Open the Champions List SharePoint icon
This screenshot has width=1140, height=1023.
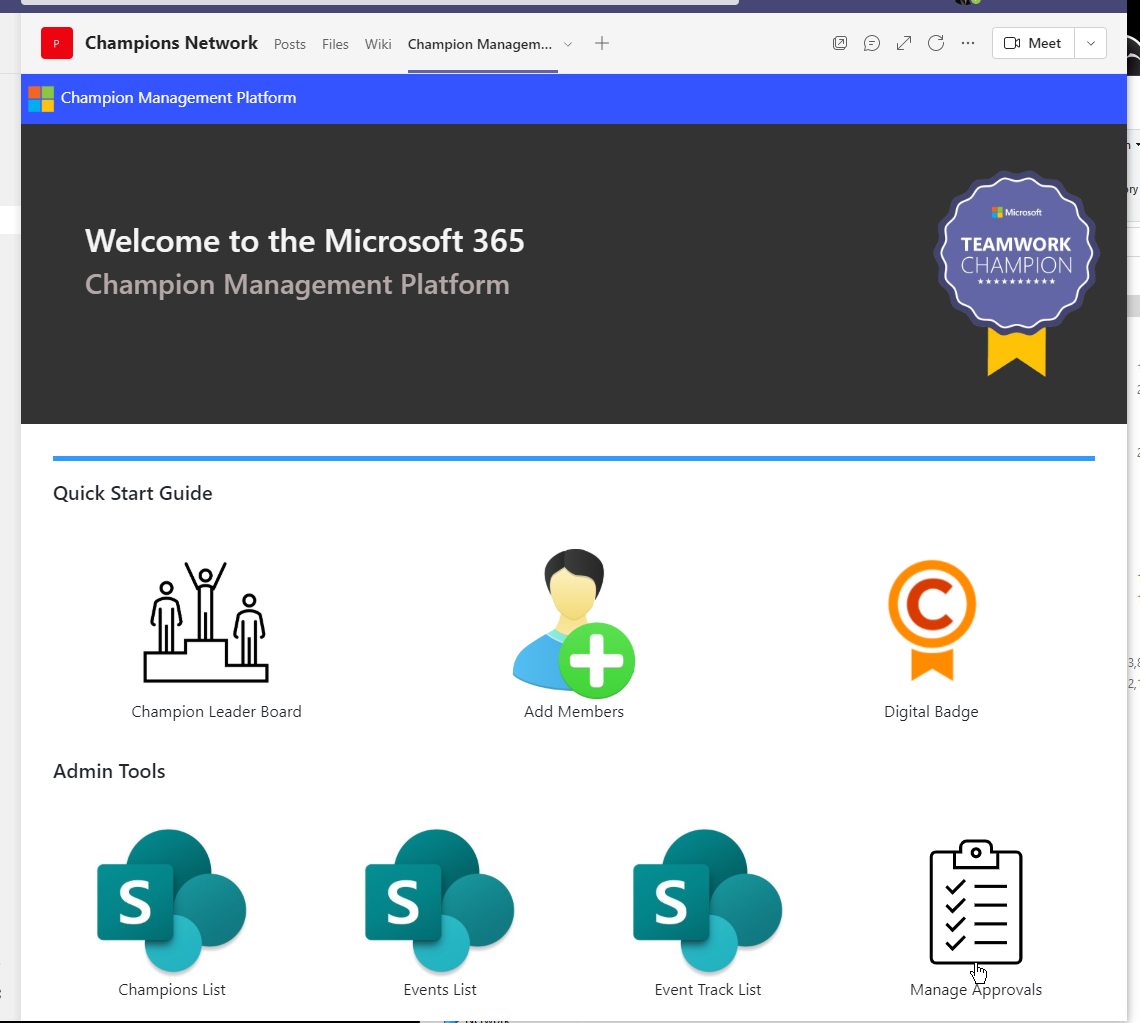[170, 900]
